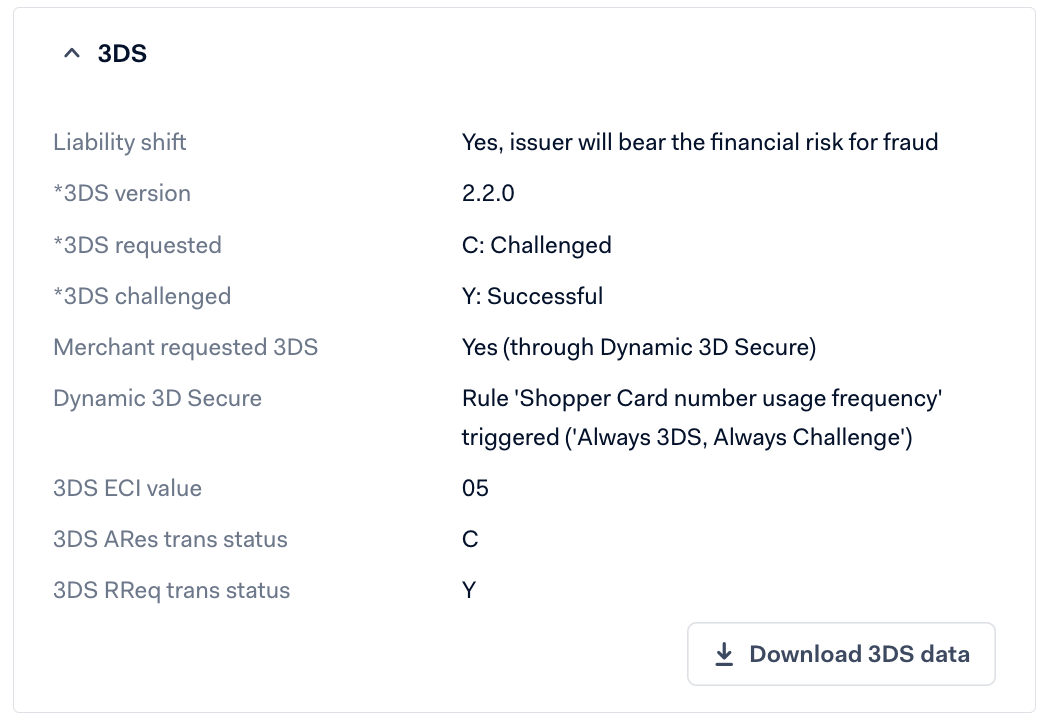
Task: Click the 2.2.0 version value
Action: tap(488, 193)
